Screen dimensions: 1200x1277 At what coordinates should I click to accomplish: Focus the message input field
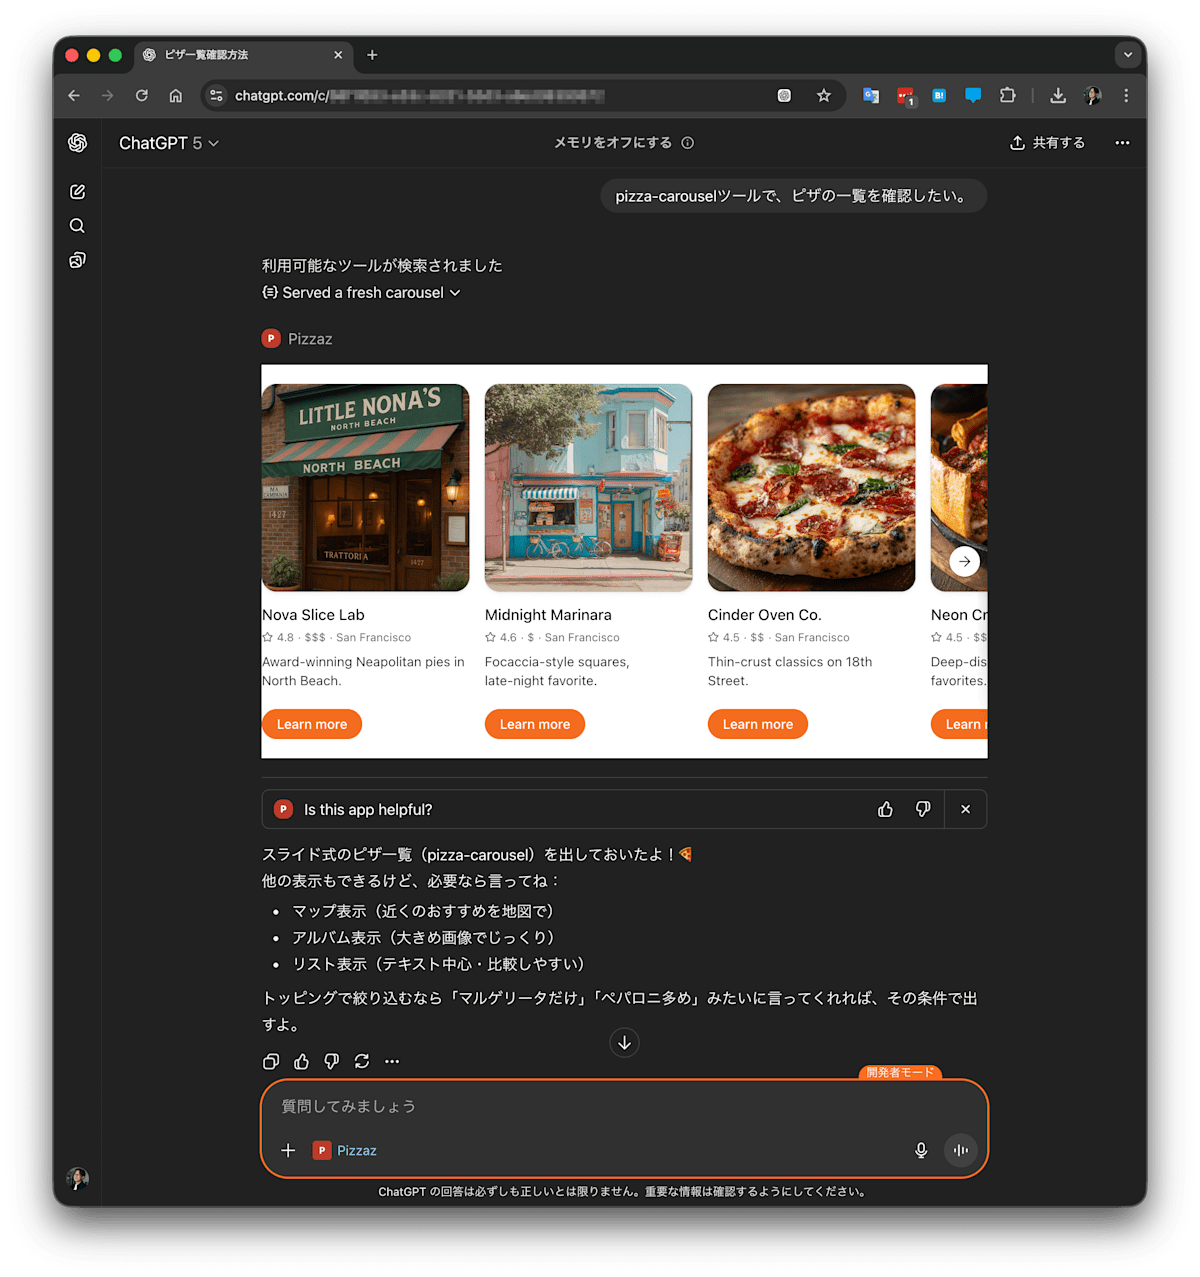coord(624,1106)
